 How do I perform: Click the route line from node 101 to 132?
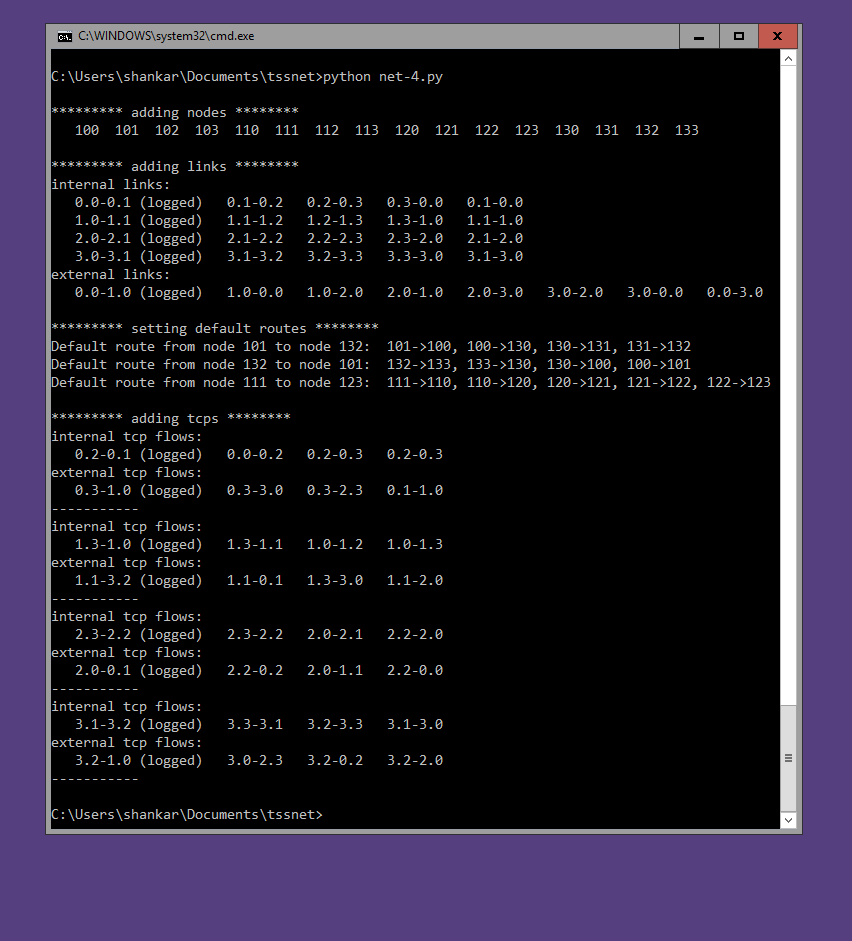pos(371,347)
